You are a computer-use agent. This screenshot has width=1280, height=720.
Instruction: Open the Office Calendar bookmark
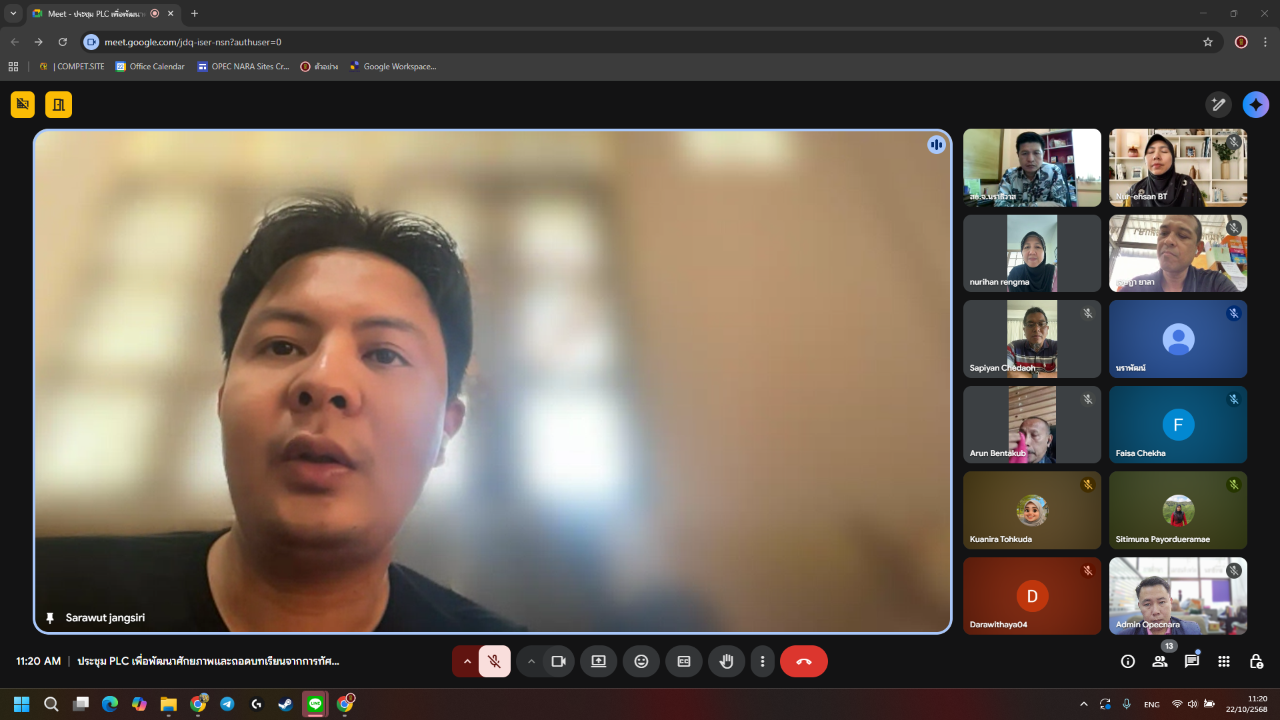click(150, 67)
